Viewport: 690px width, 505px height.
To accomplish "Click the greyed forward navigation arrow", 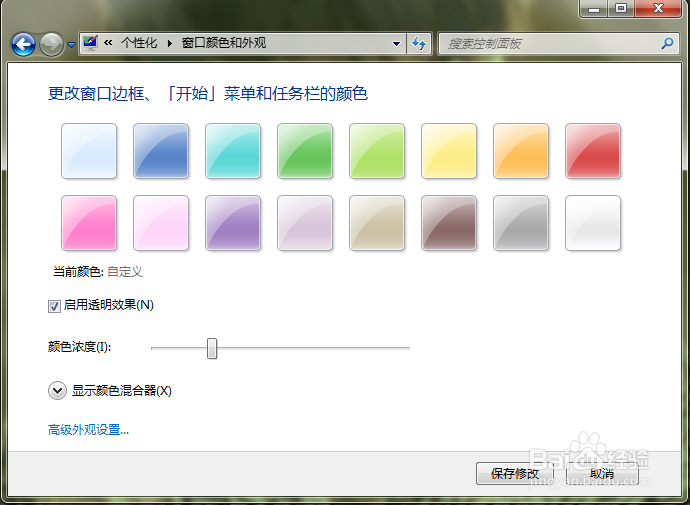I will [51, 44].
